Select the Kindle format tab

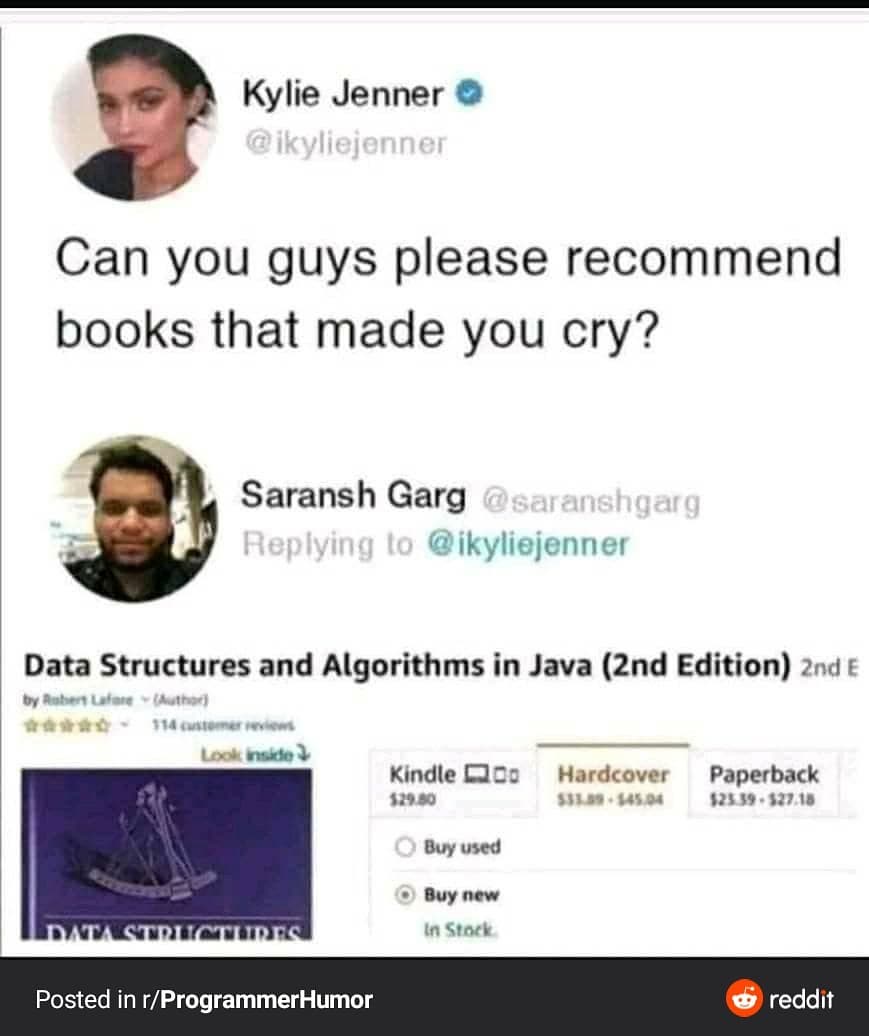pos(453,784)
